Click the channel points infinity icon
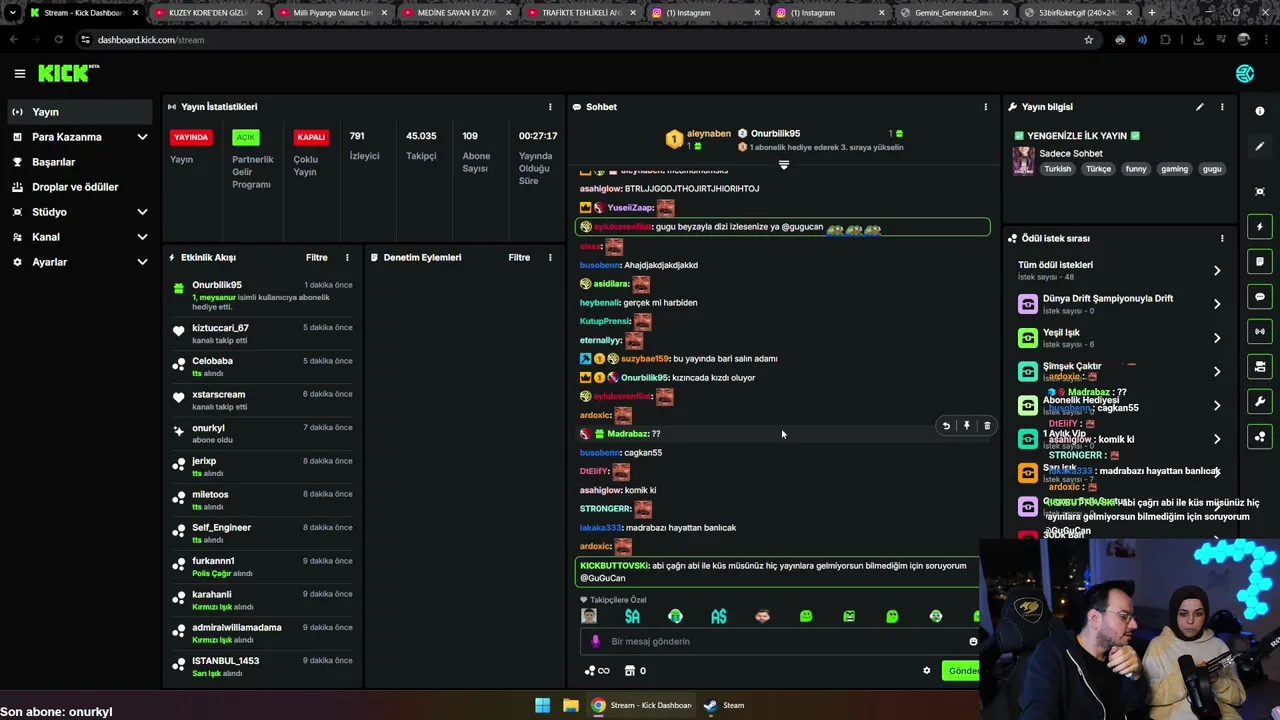 pos(596,671)
